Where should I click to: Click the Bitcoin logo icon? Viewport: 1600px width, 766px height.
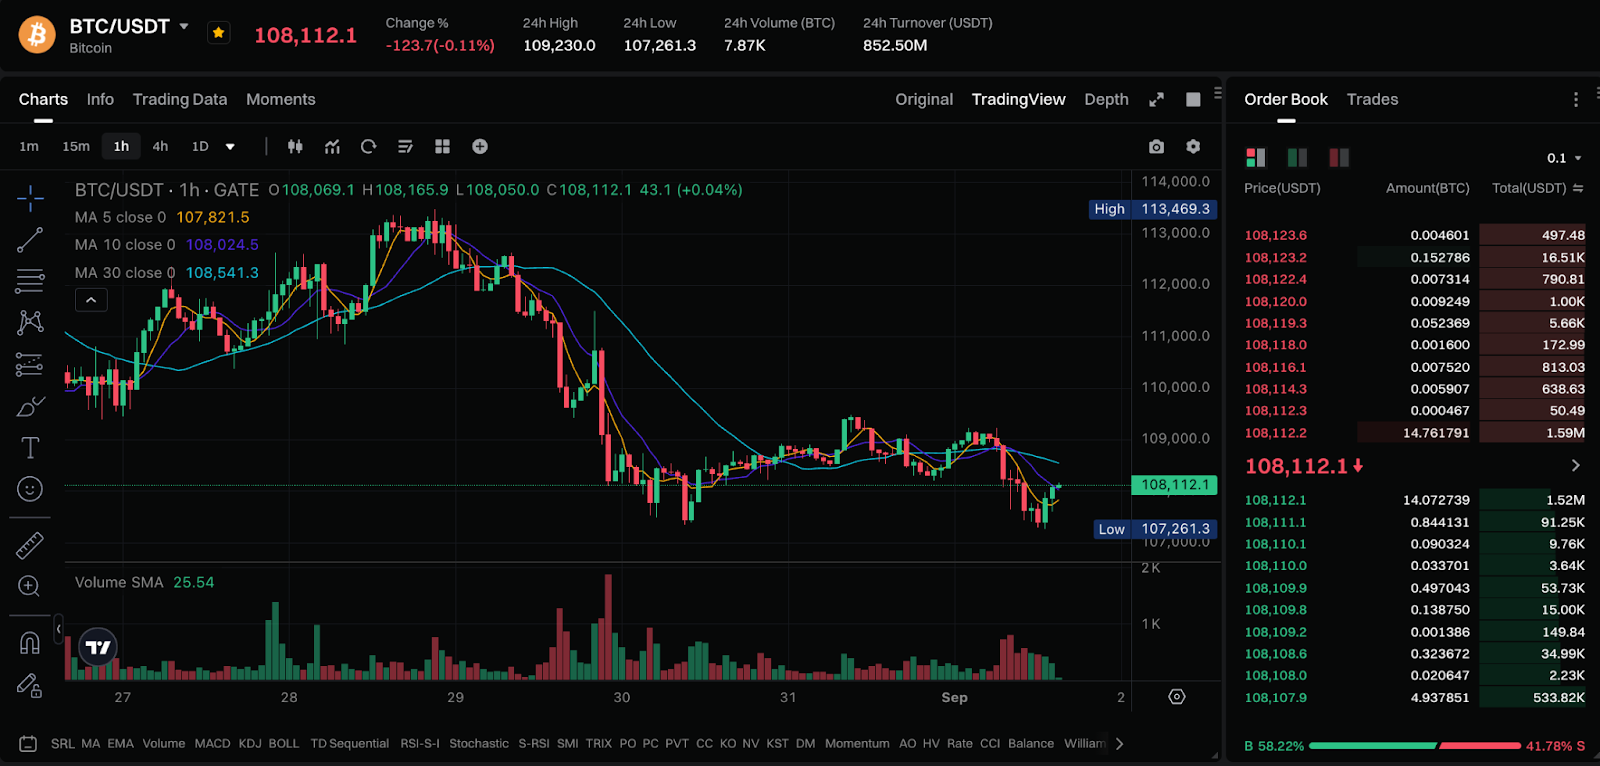click(x=37, y=35)
